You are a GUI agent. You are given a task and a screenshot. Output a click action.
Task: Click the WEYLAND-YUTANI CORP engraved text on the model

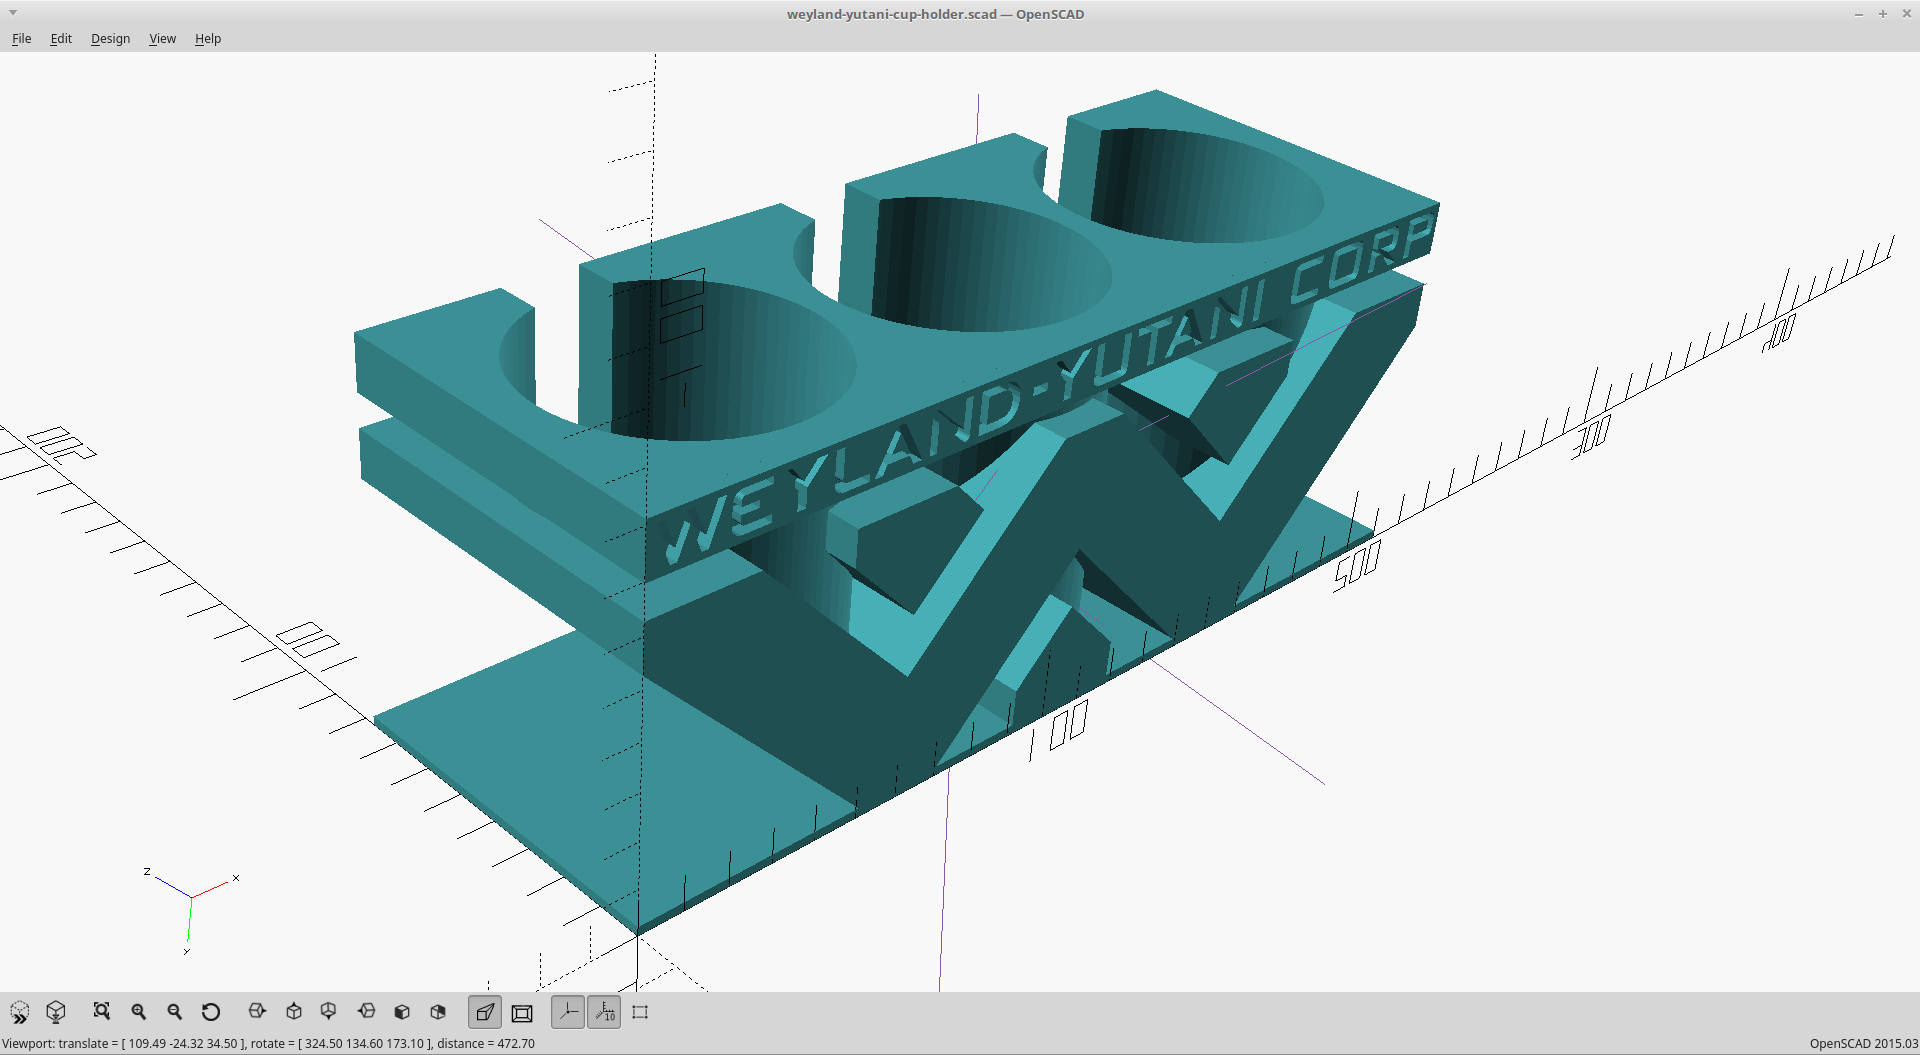click(x=1050, y=390)
